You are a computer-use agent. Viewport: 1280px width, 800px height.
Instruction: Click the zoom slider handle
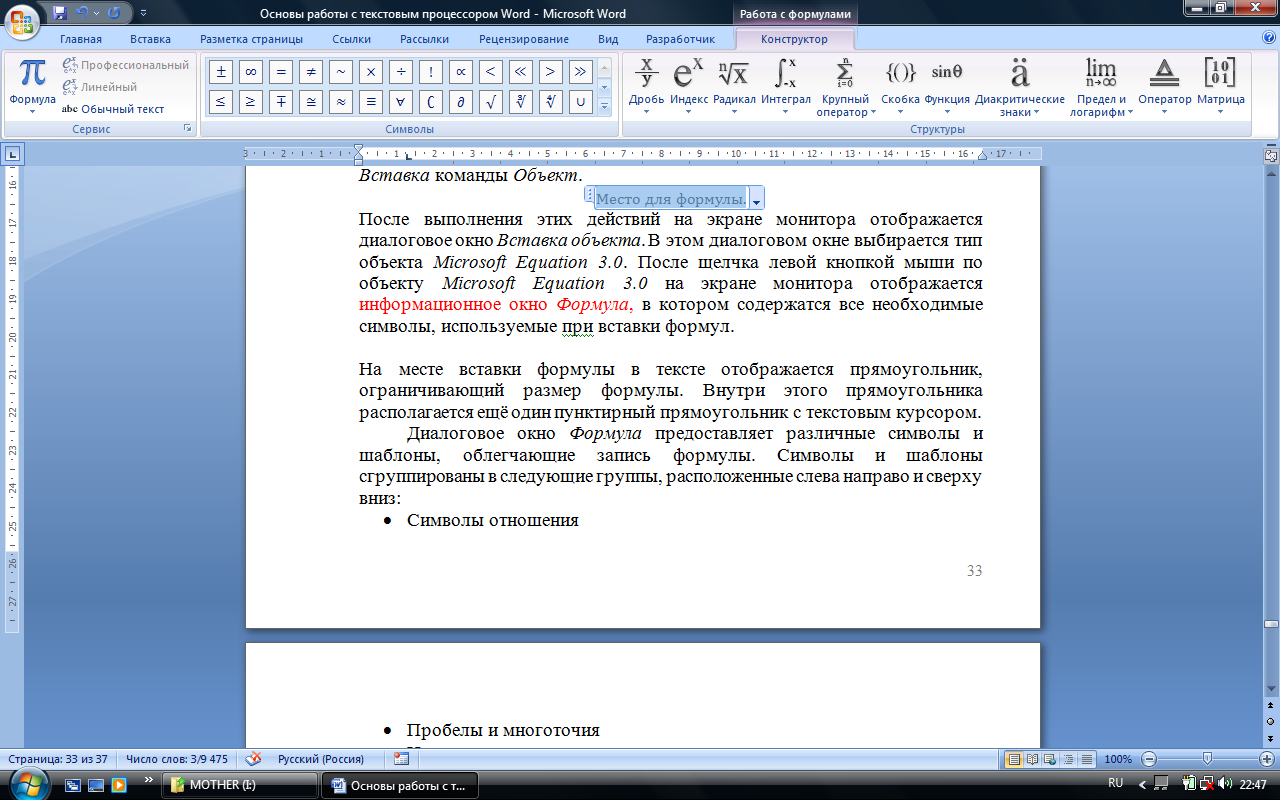pos(1207,759)
